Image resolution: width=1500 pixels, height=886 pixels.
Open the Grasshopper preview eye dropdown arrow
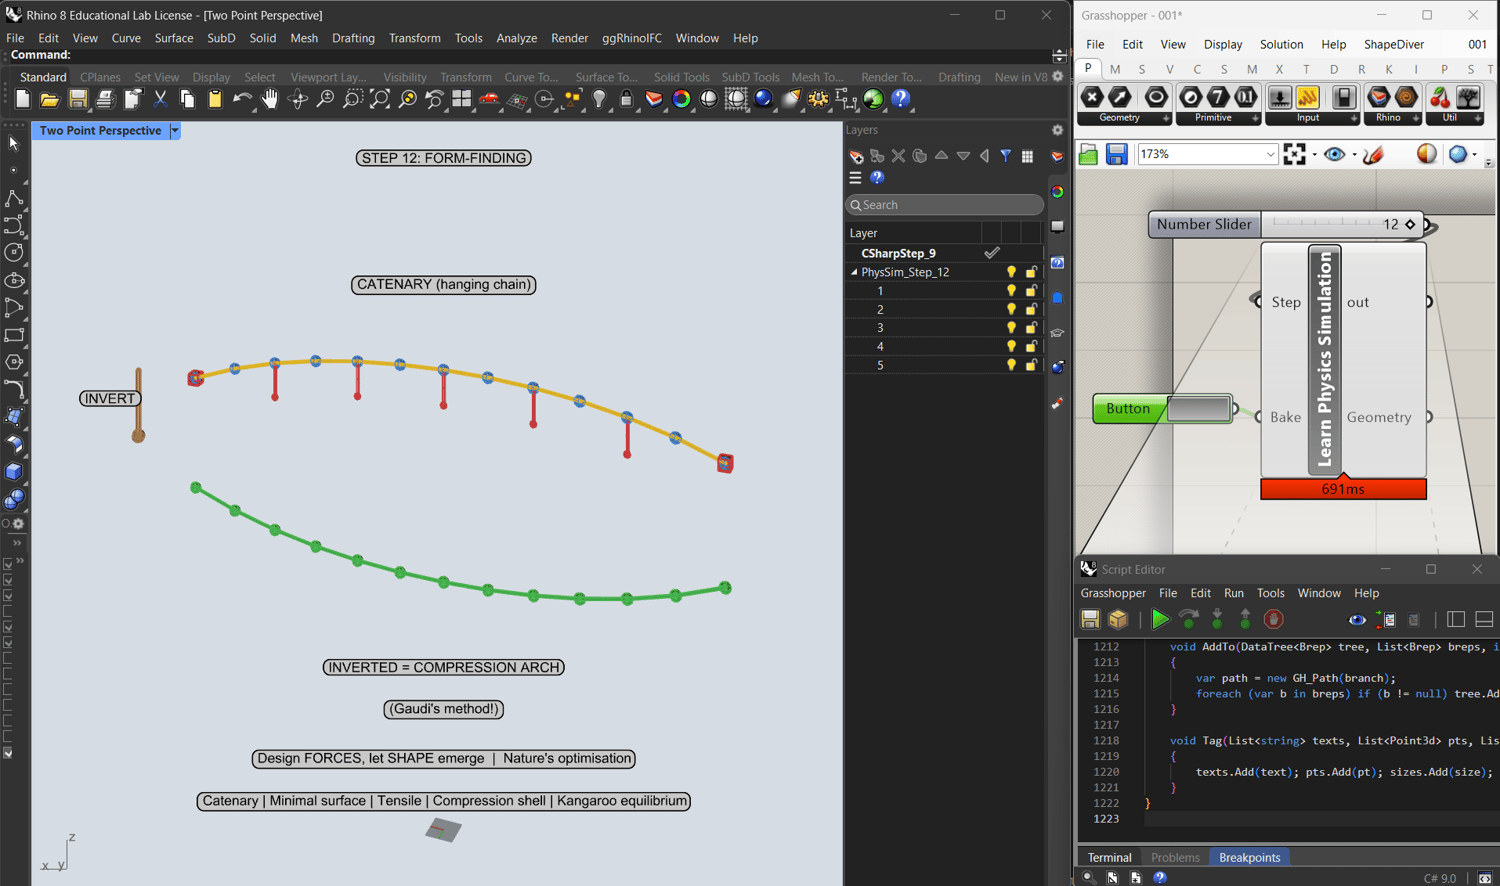pyautogui.click(x=1354, y=155)
